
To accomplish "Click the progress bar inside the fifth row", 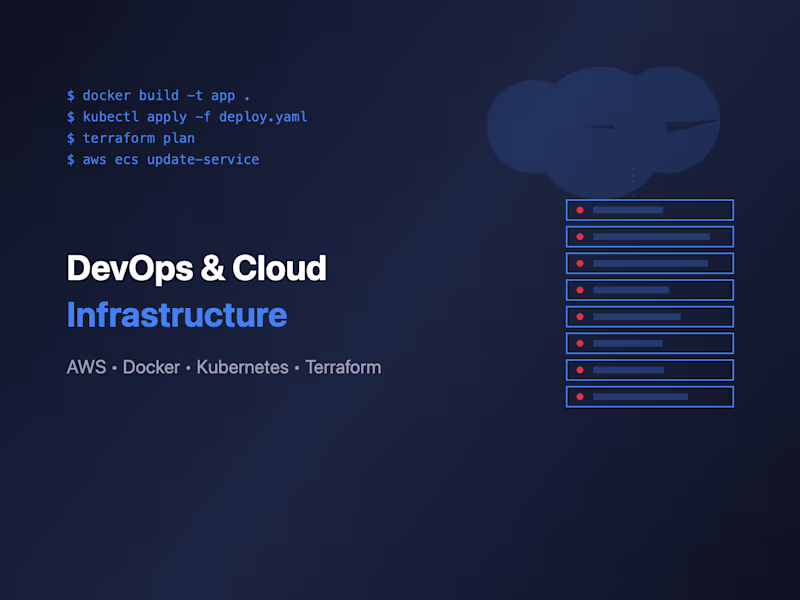I will coord(636,316).
